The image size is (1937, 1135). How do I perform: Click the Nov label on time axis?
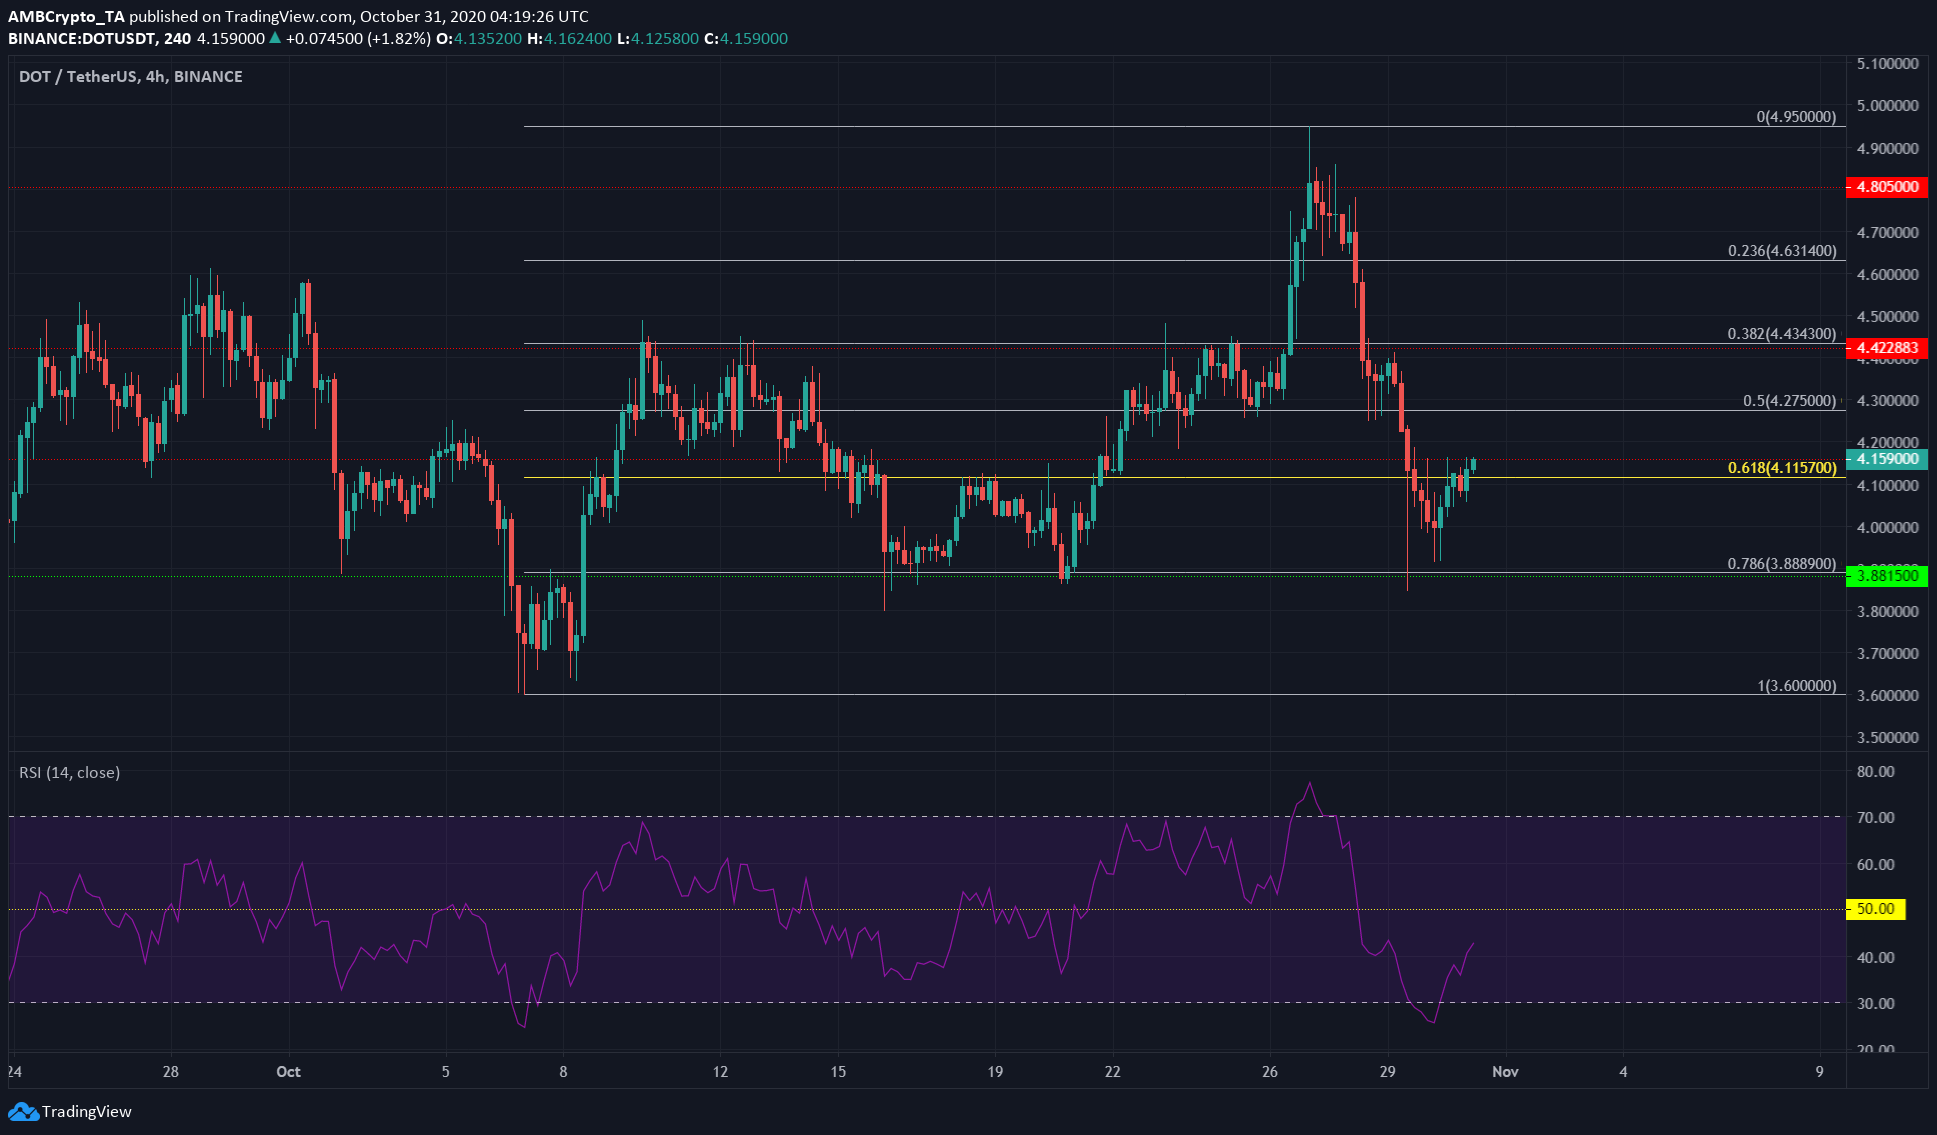pyautogui.click(x=1505, y=1072)
